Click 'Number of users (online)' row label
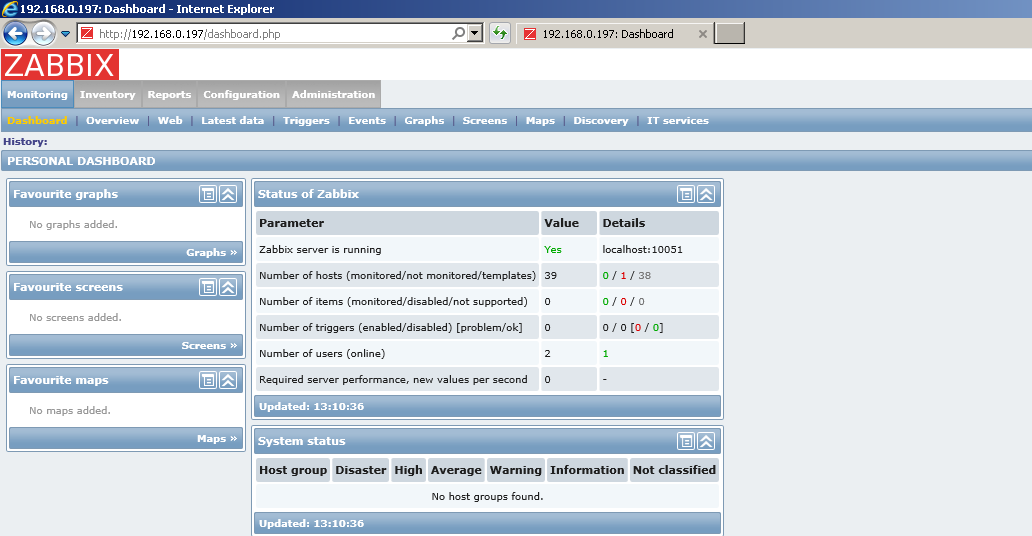The width and height of the screenshot is (1032, 536). pos(322,354)
